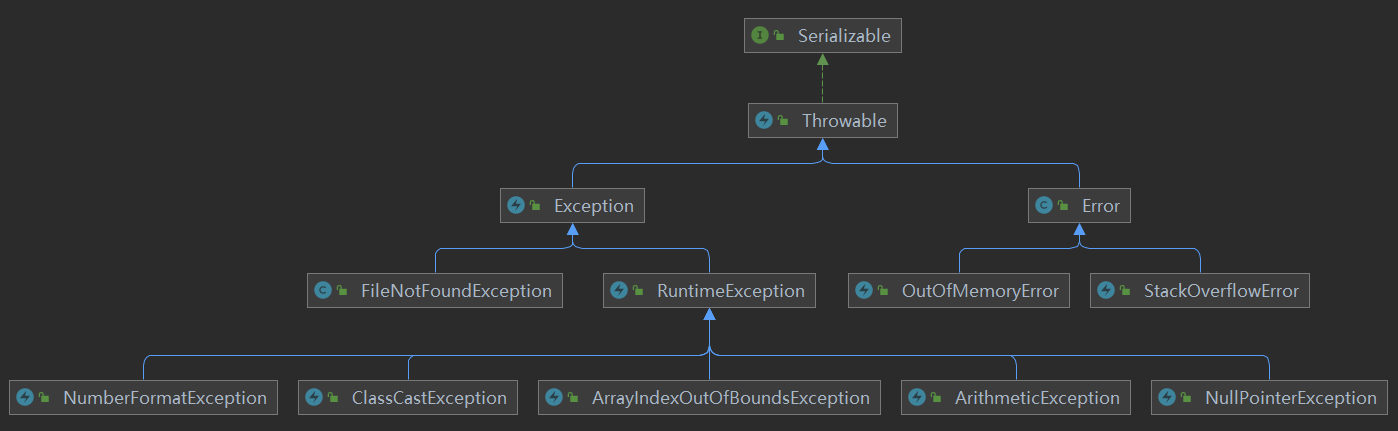Click the class icon beside Exception
Screen dimensions: 1398x431
point(516,206)
